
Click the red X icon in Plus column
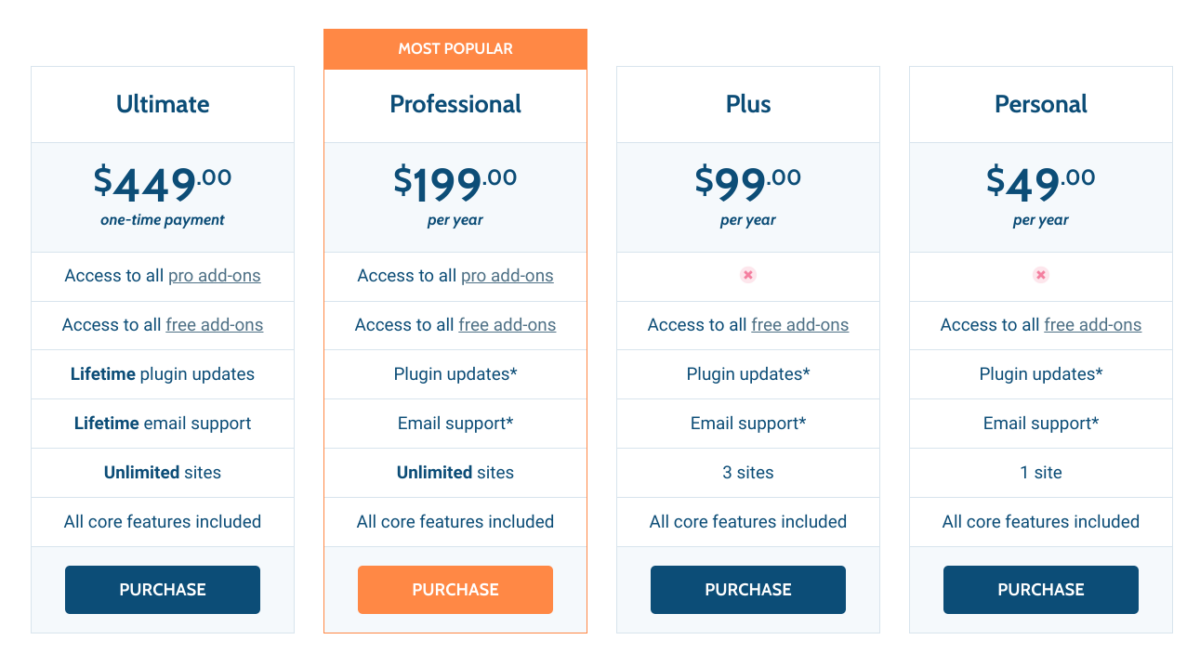pos(748,275)
